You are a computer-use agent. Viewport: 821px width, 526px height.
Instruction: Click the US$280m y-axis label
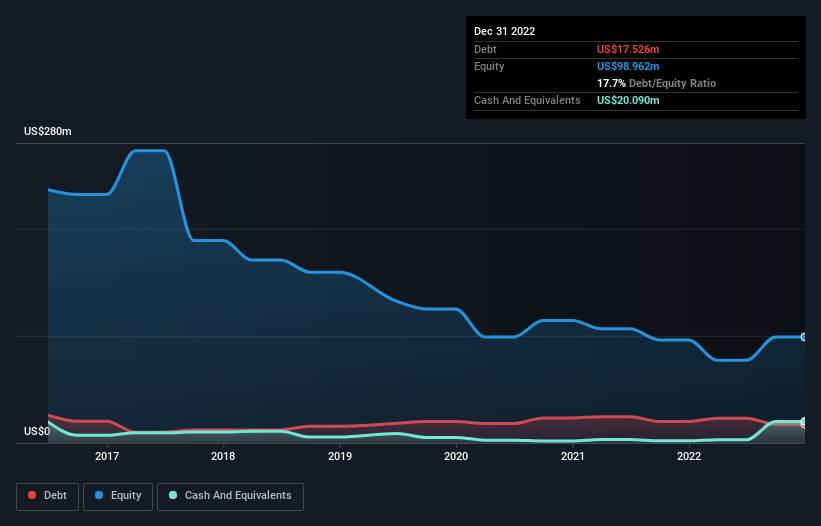pyautogui.click(x=48, y=131)
